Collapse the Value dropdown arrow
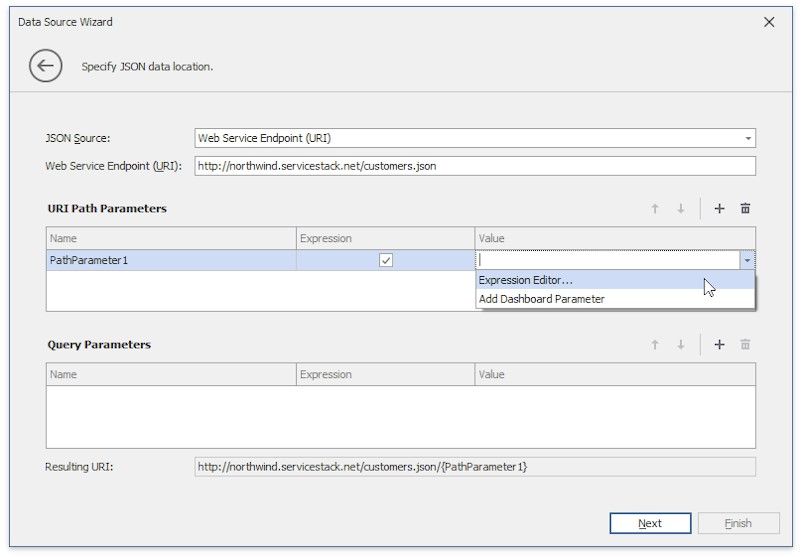Screen dimensions: 802x557 pyautogui.click(x=747, y=260)
